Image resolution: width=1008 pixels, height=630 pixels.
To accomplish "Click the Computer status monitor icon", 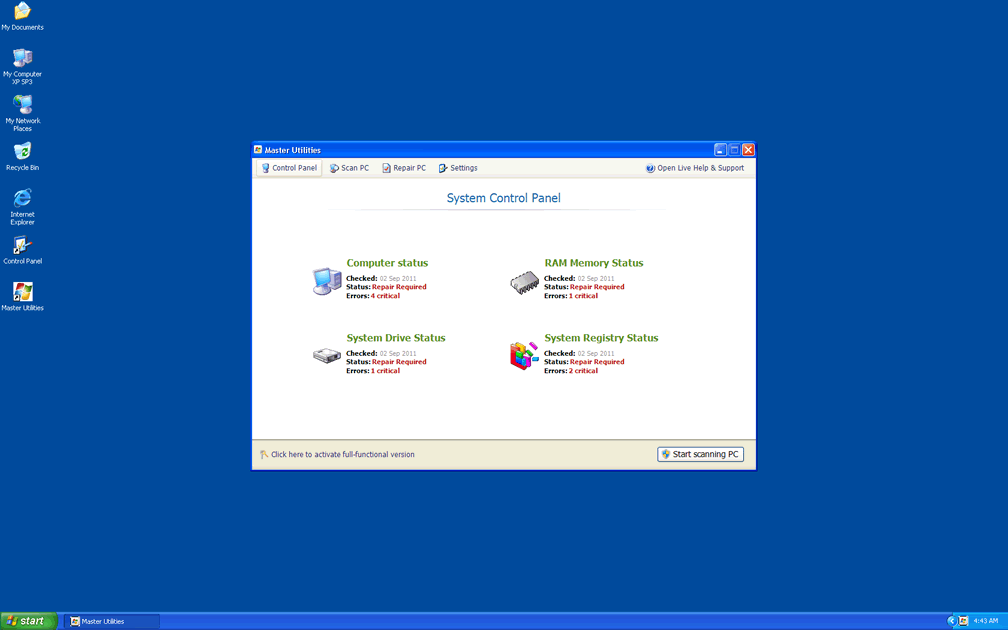I will click(326, 281).
